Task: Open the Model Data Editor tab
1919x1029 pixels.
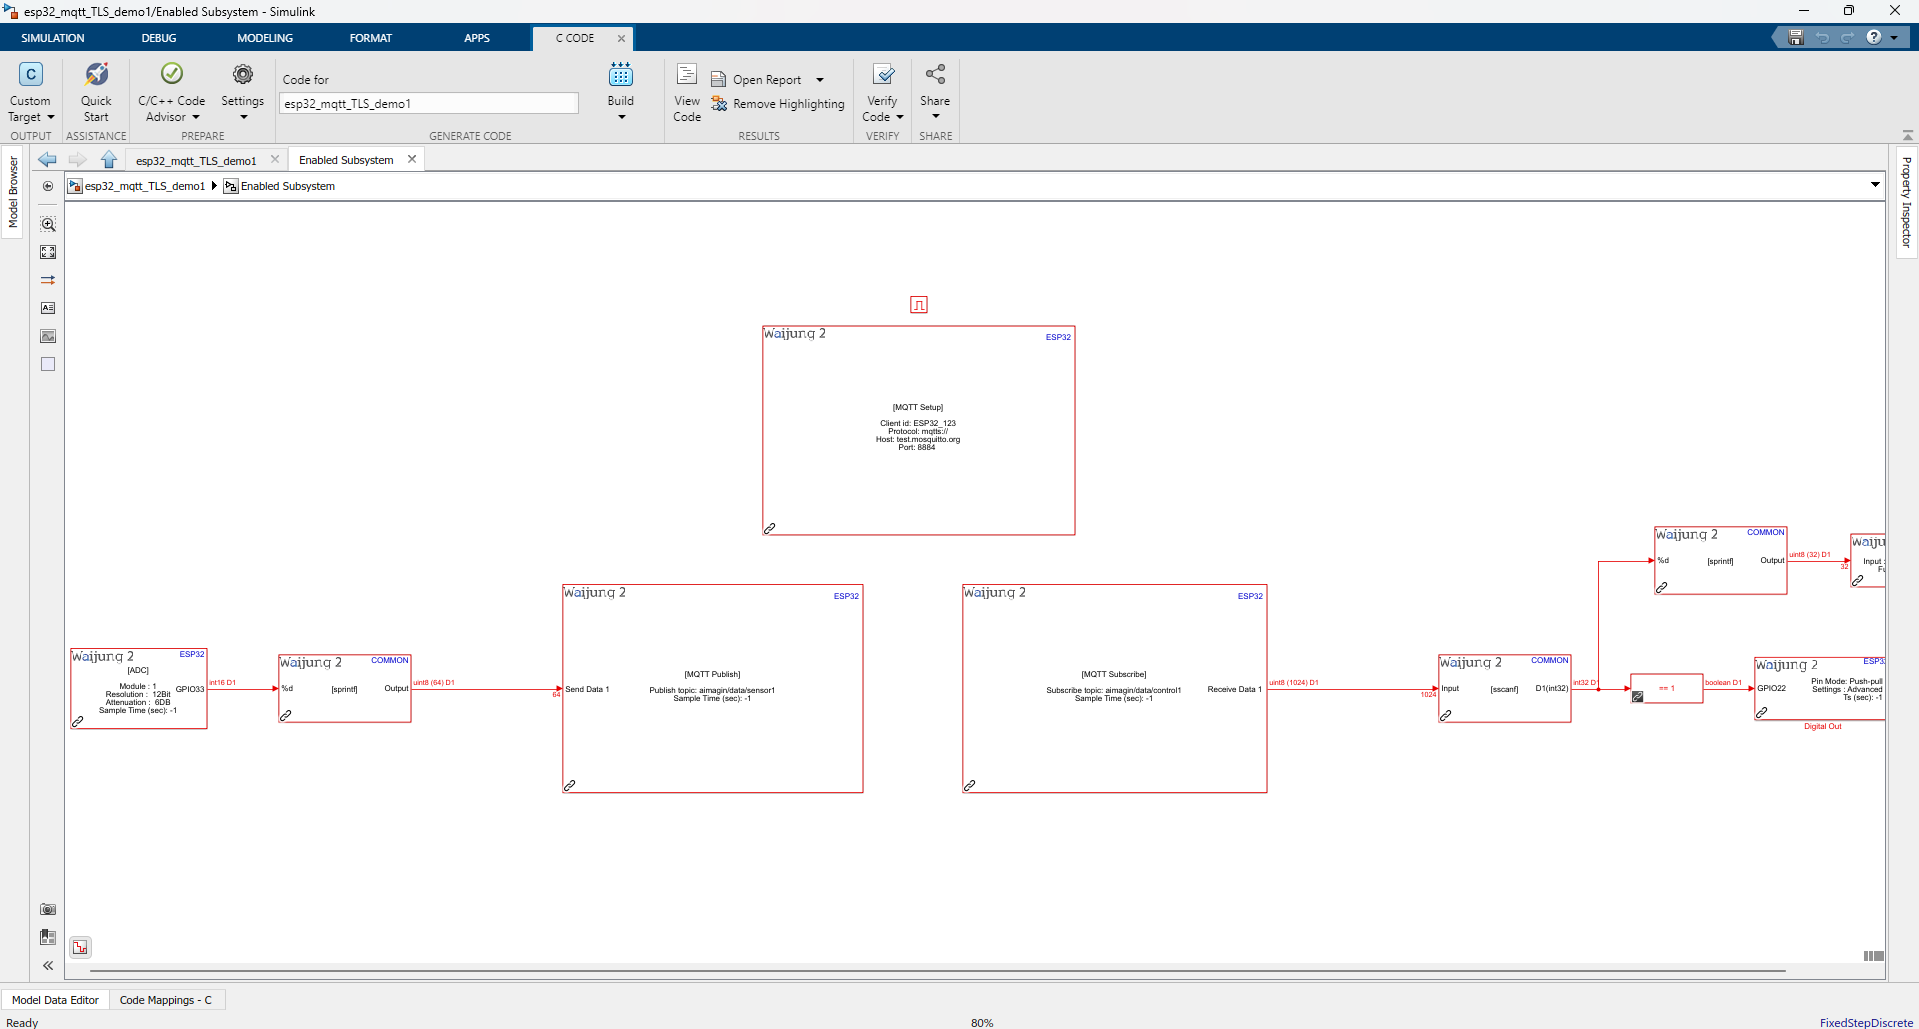Action: pyautogui.click(x=55, y=1000)
